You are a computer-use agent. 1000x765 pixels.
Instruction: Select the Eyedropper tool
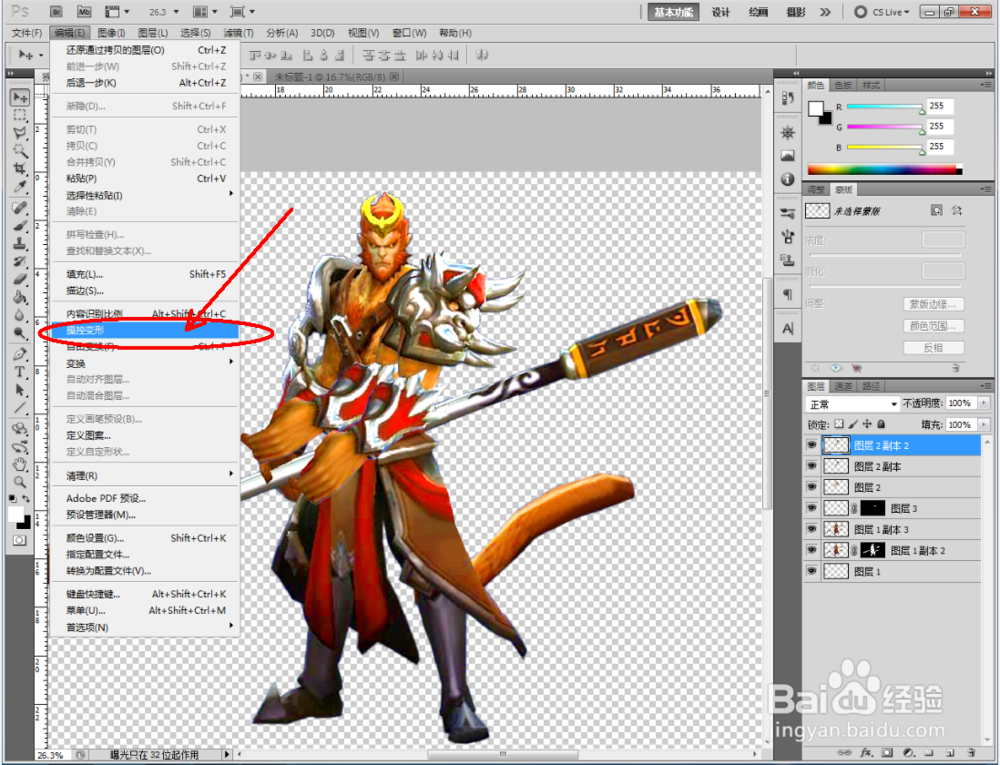[x=20, y=187]
